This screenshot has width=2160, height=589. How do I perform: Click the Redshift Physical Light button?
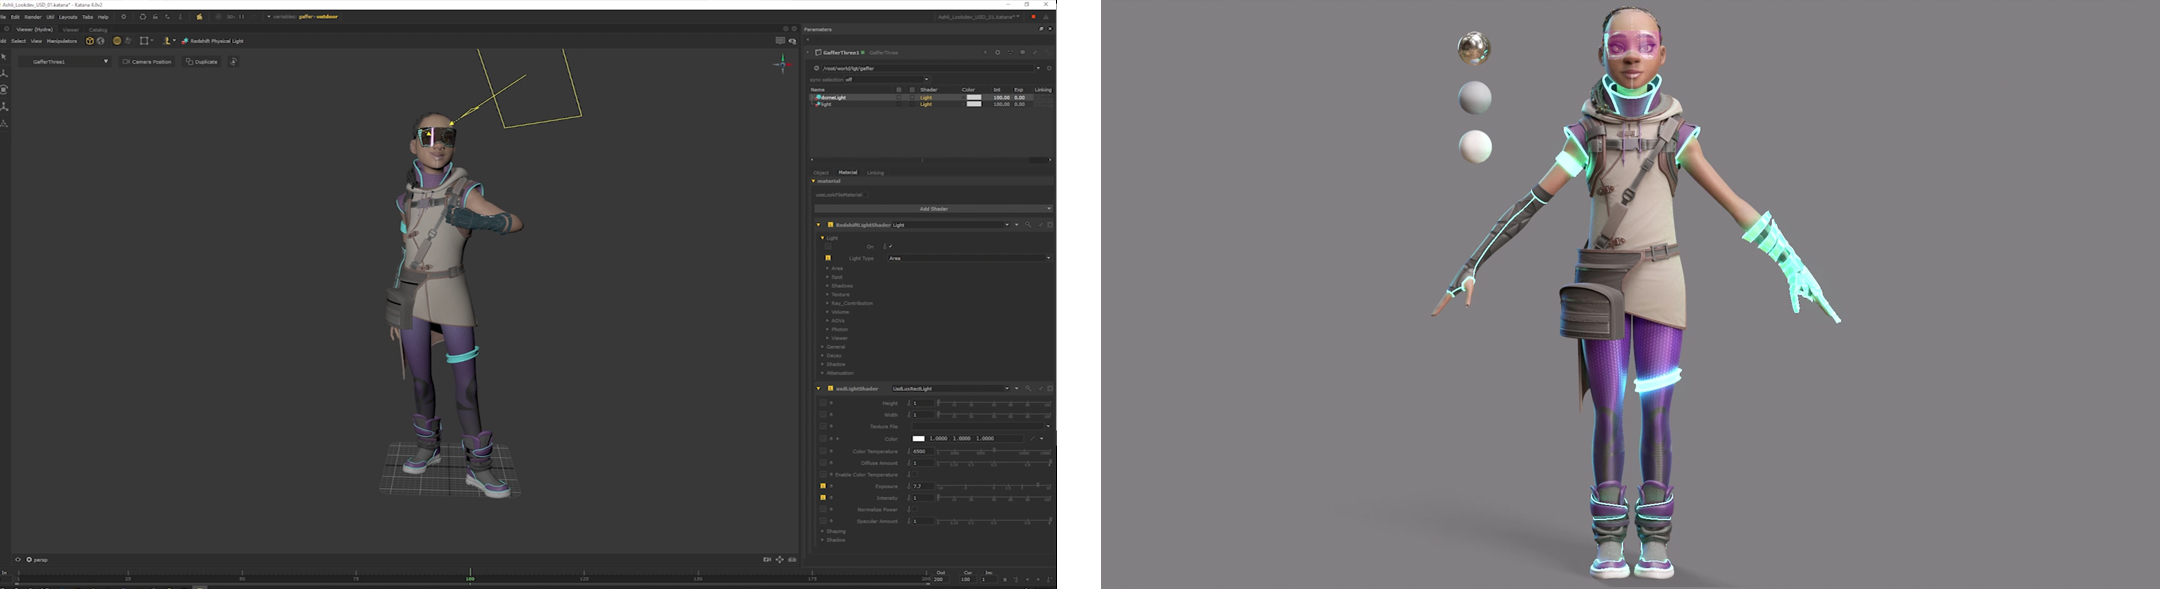[213, 41]
